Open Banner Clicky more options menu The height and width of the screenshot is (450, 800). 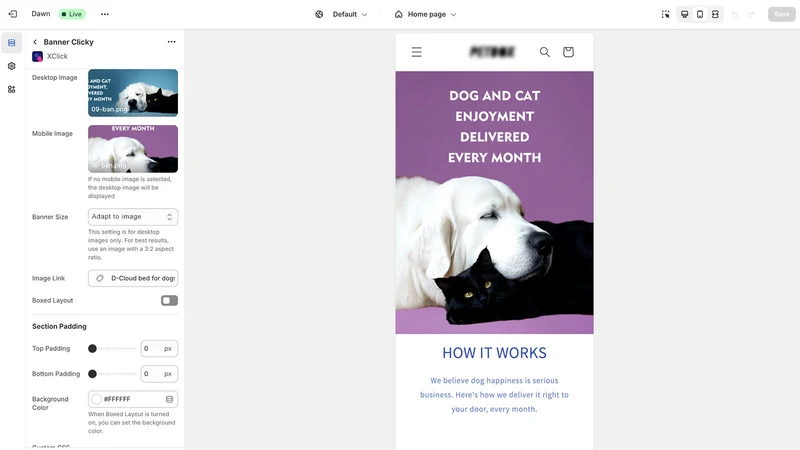coord(171,42)
